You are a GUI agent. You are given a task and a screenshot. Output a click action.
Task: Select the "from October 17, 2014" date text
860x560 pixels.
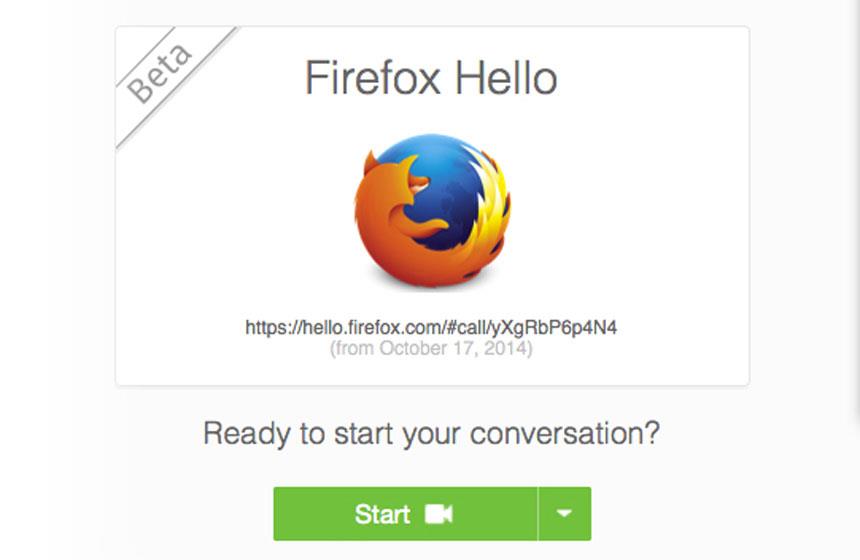click(431, 348)
